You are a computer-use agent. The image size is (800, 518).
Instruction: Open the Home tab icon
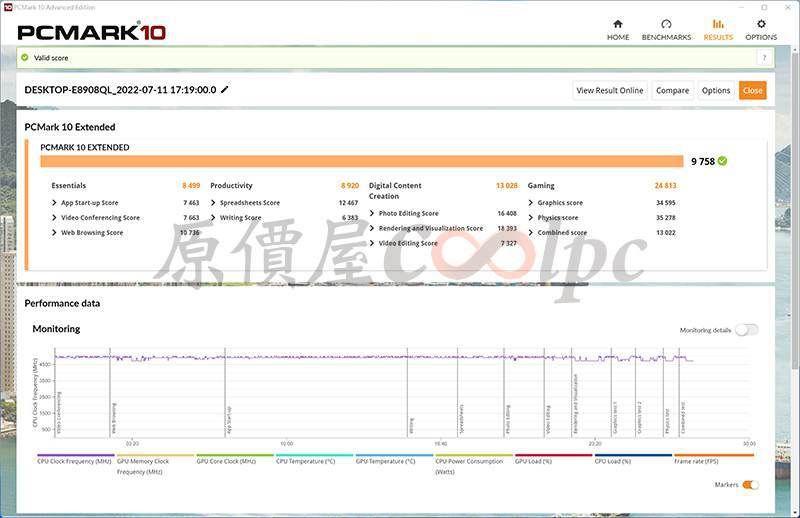point(617,24)
